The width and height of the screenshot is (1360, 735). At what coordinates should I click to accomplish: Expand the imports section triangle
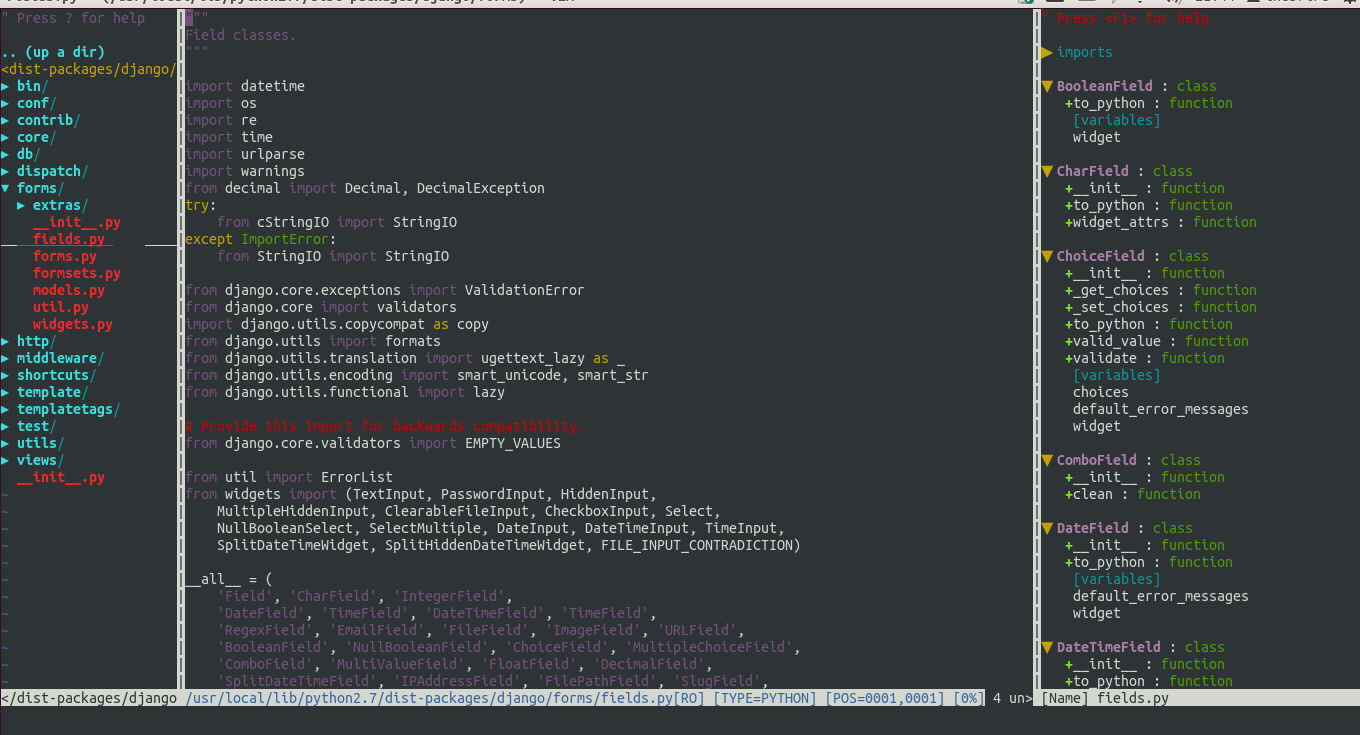[x=1047, y=52]
